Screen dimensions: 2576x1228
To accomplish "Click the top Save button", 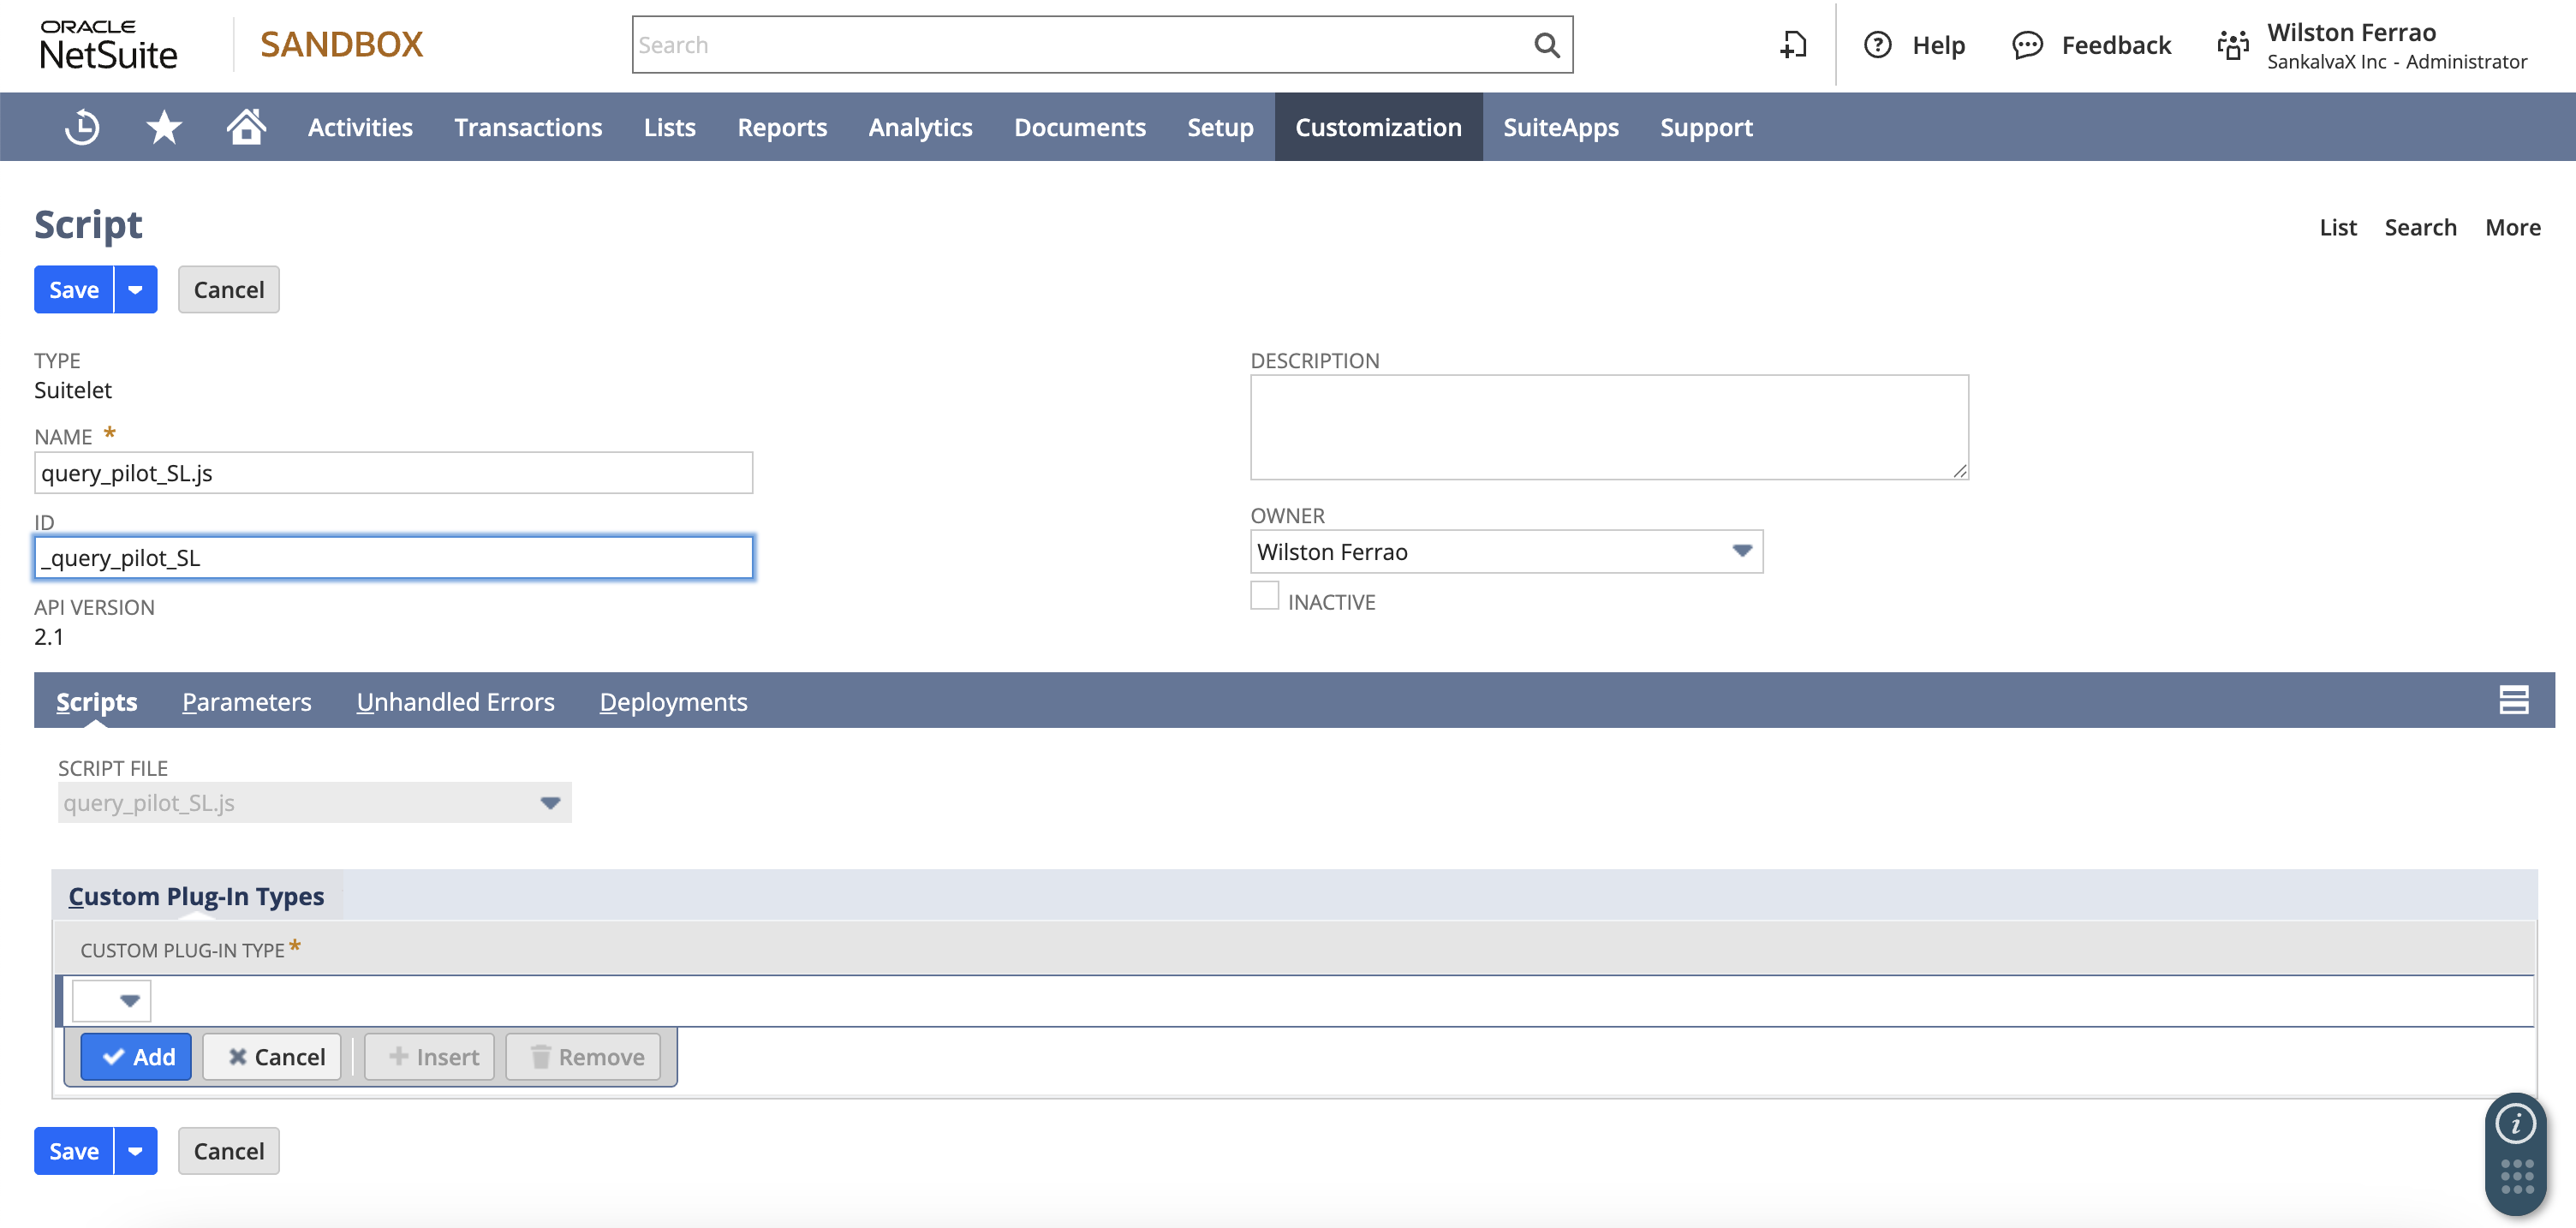I will click(74, 290).
